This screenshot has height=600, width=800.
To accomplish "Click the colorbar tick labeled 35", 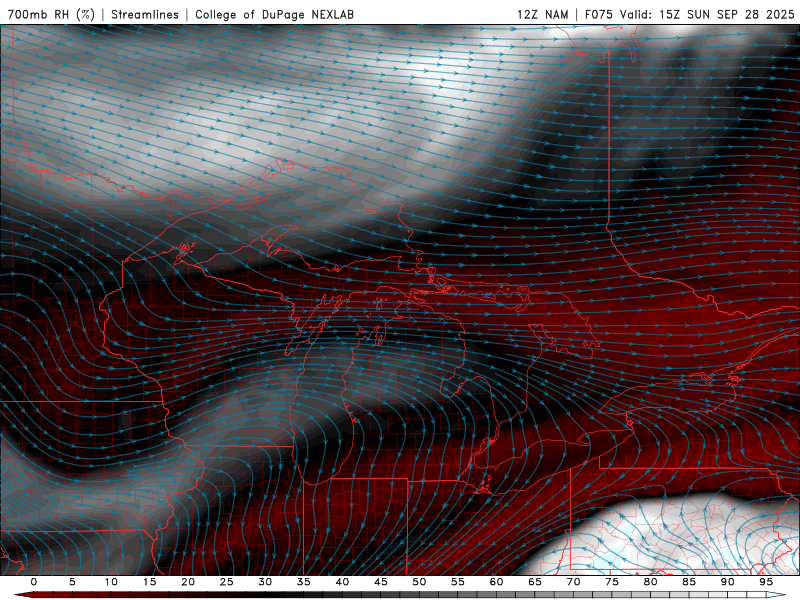I will [304, 582].
